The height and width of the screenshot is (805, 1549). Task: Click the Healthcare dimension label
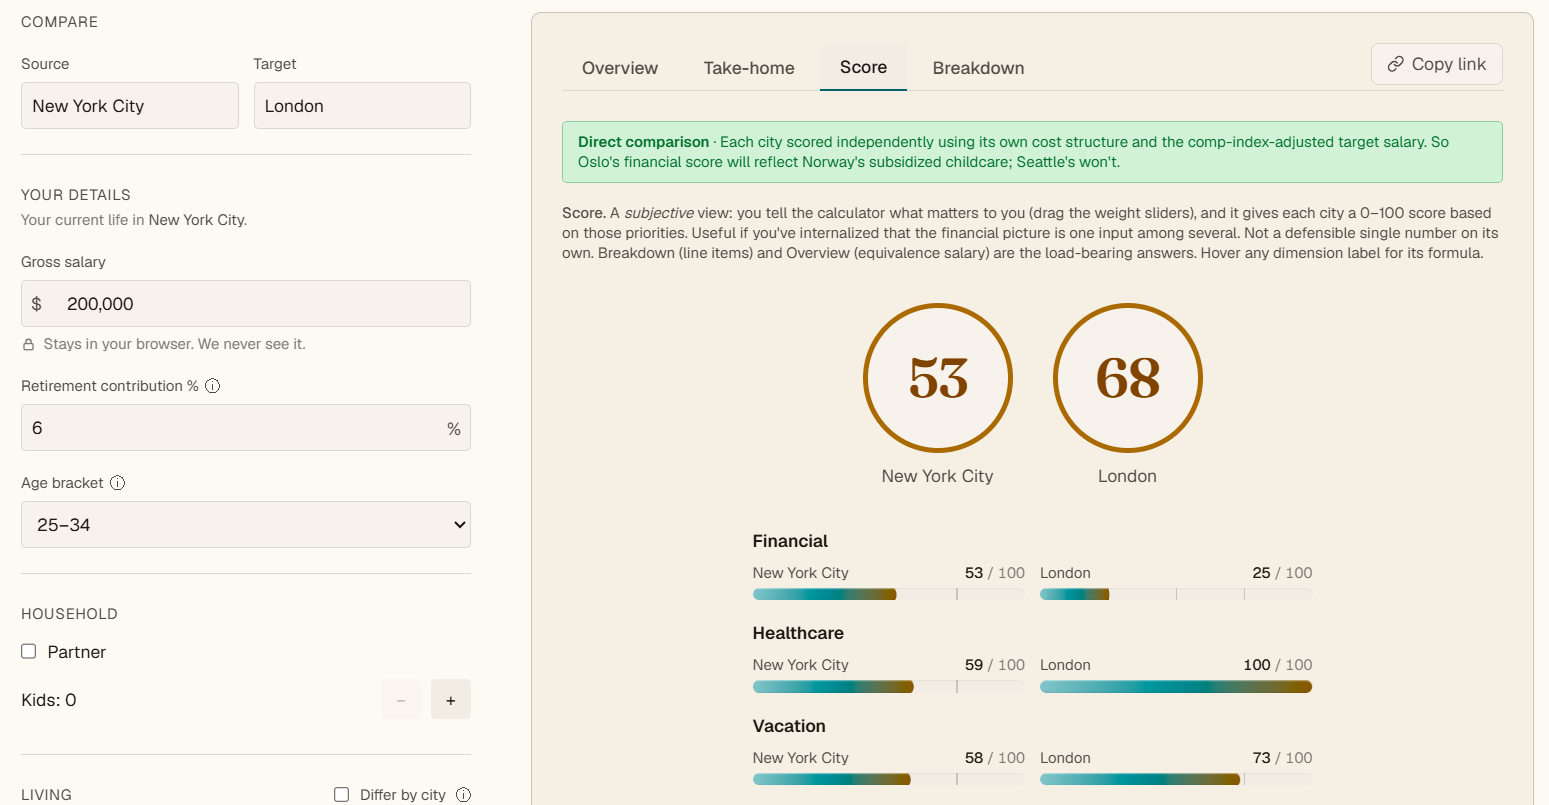798,633
